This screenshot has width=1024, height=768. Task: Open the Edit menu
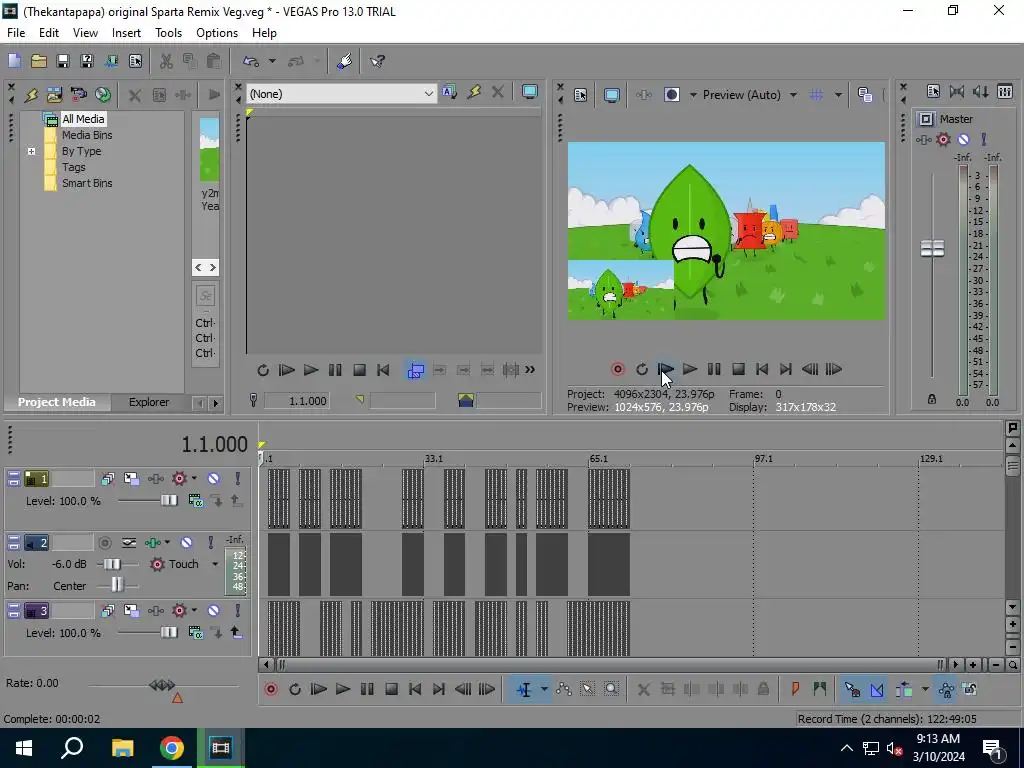click(x=49, y=33)
